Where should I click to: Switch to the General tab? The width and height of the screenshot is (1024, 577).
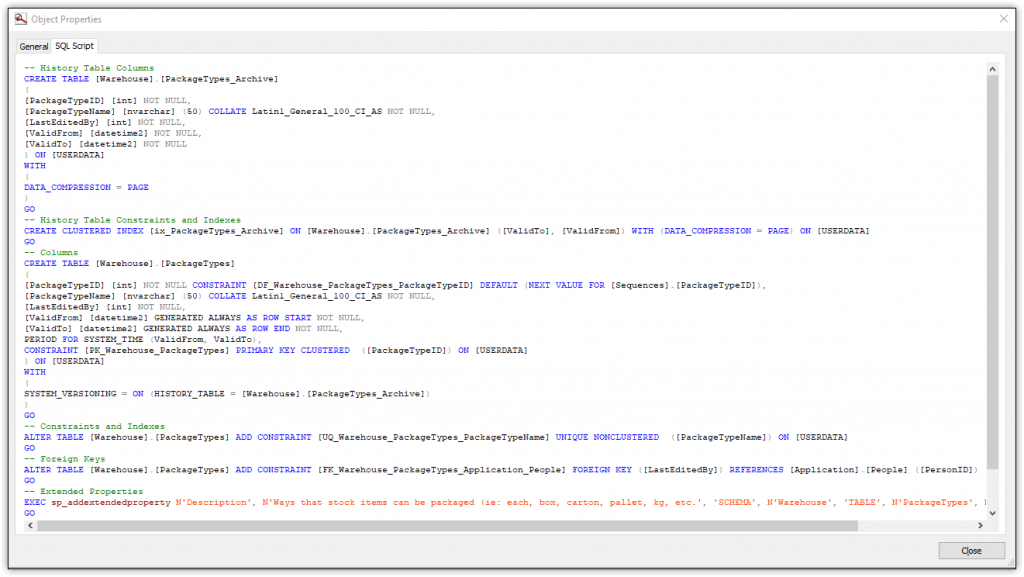coord(33,45)
